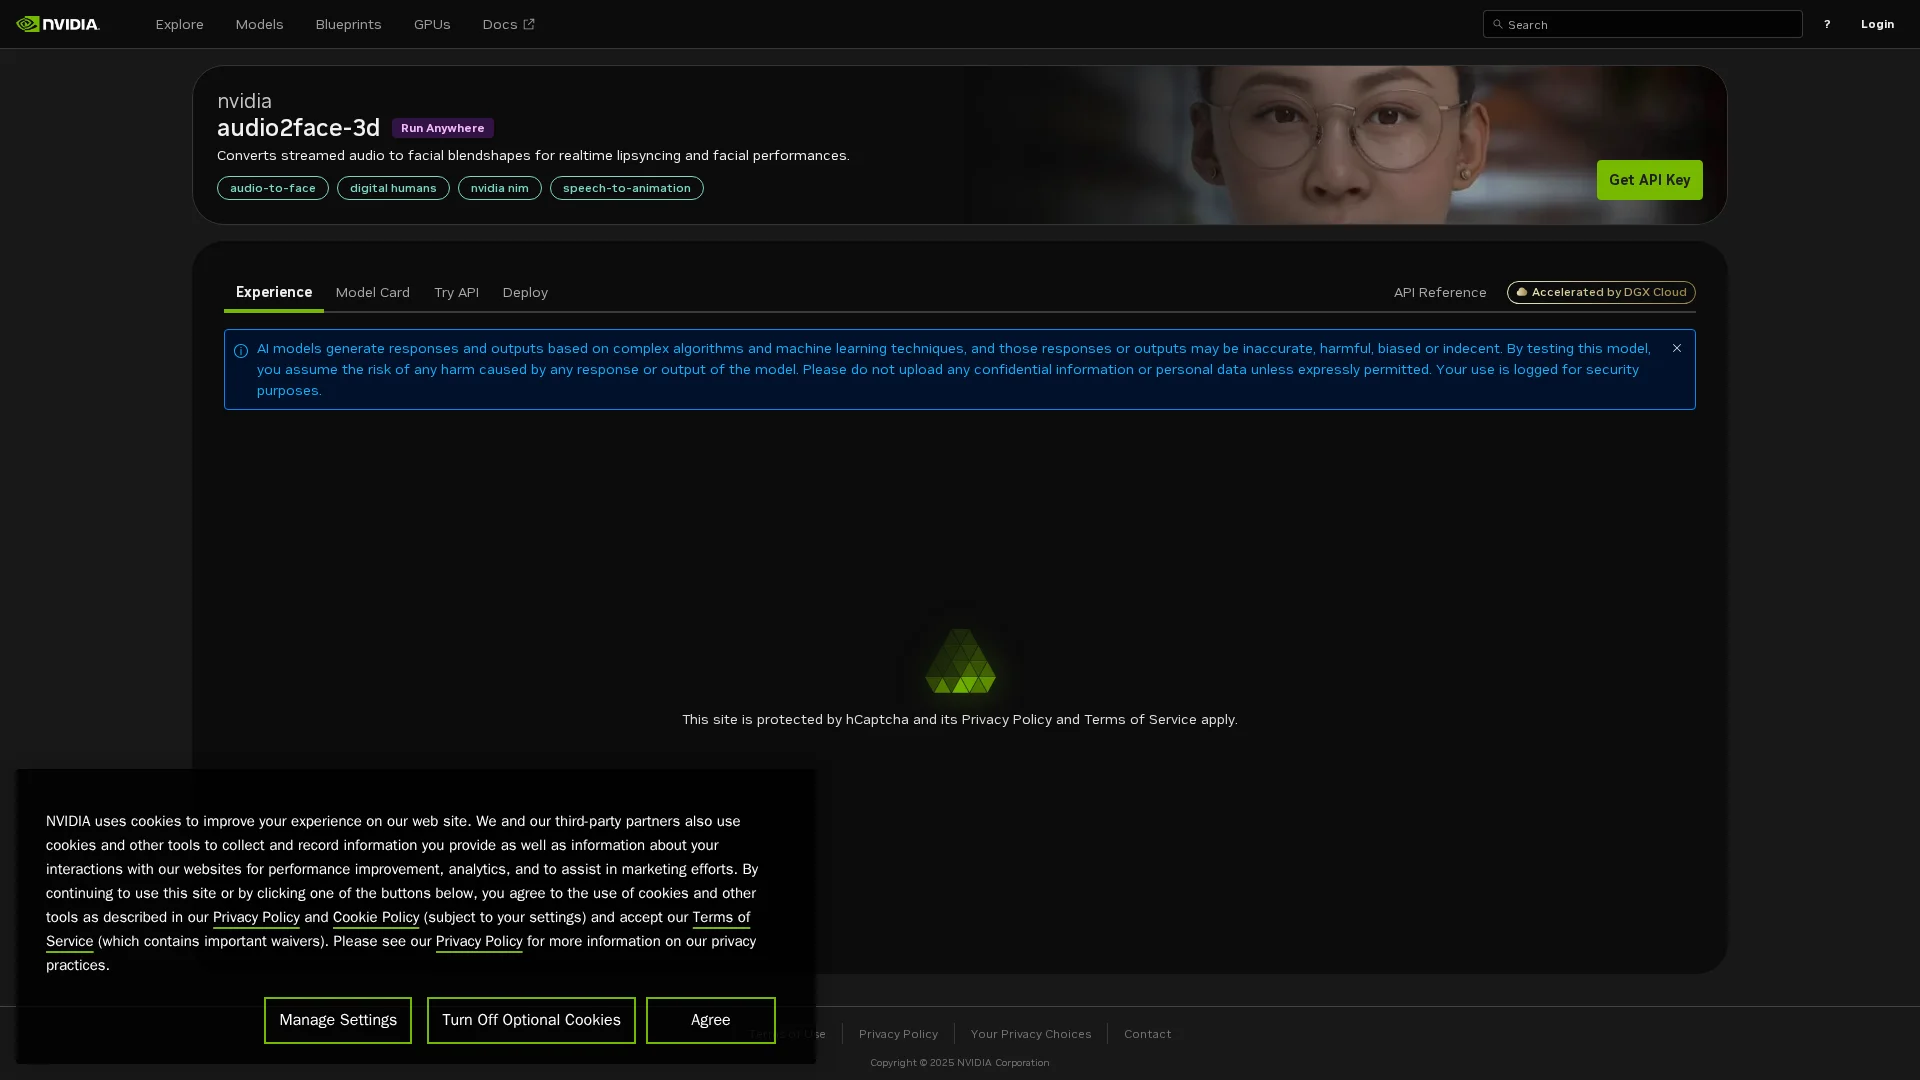Agree to cookie usage

click(710, 1020)
